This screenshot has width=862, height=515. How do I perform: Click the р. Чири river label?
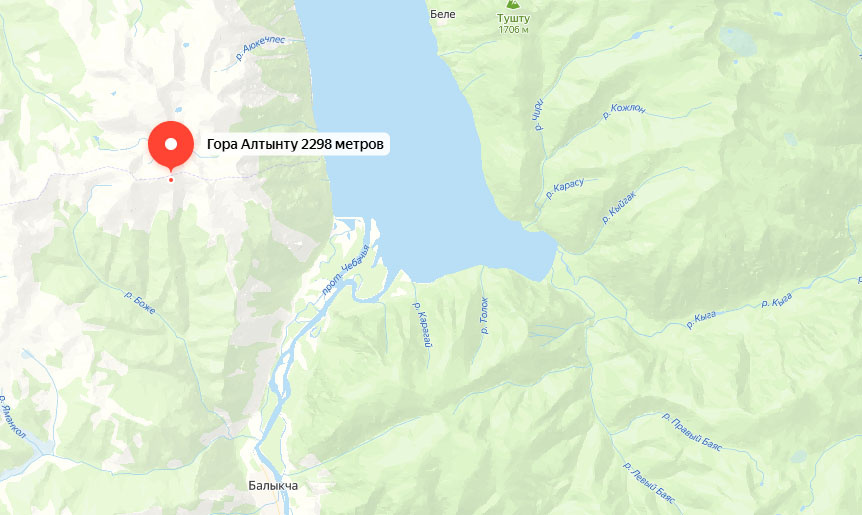537,114
